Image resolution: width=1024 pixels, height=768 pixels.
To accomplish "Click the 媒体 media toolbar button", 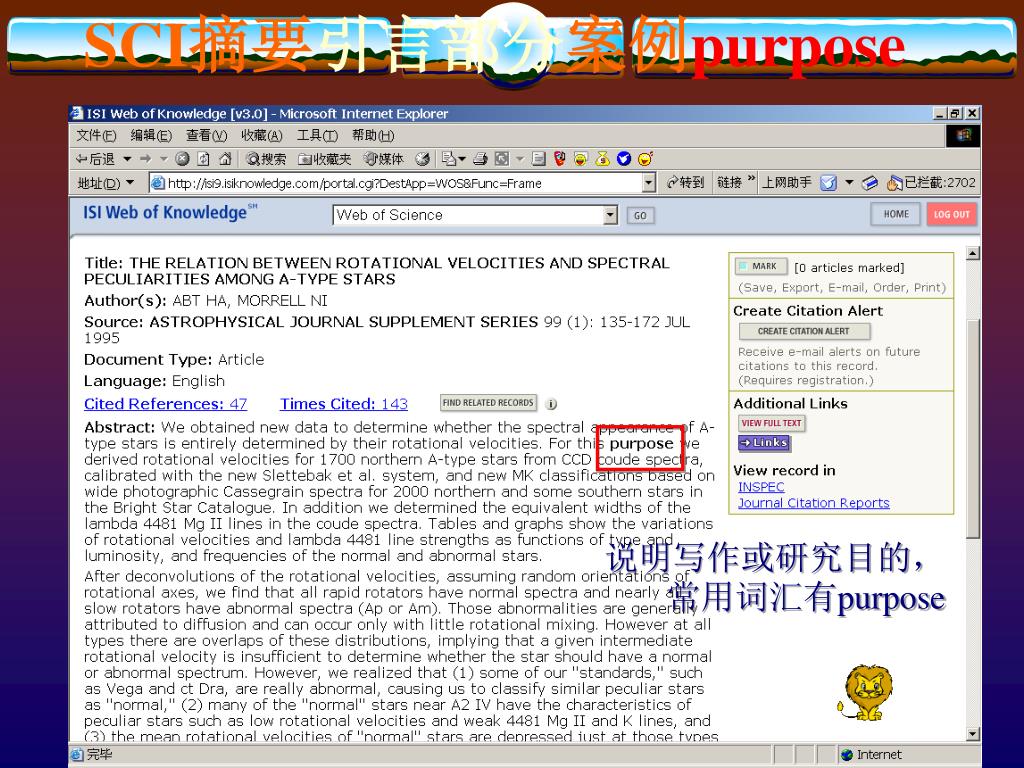I will [x=384, y=159].
